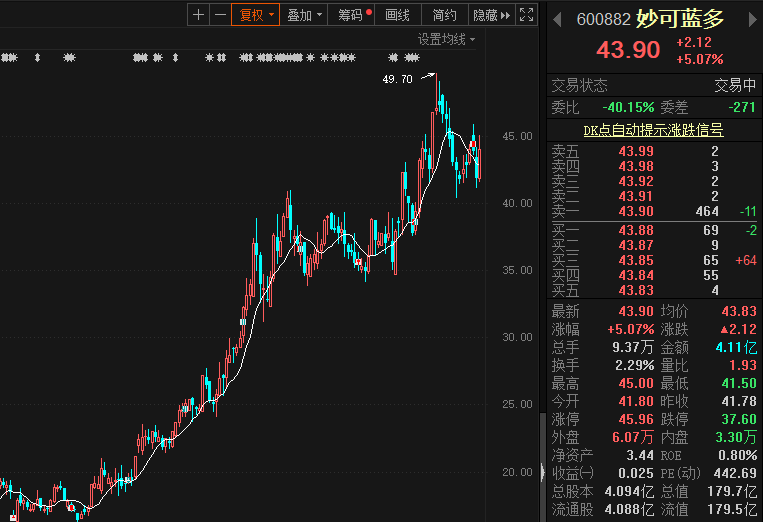Toggle the 复权 price adjustment button
Screen dimensions: 763x522
tap(251, 15)
